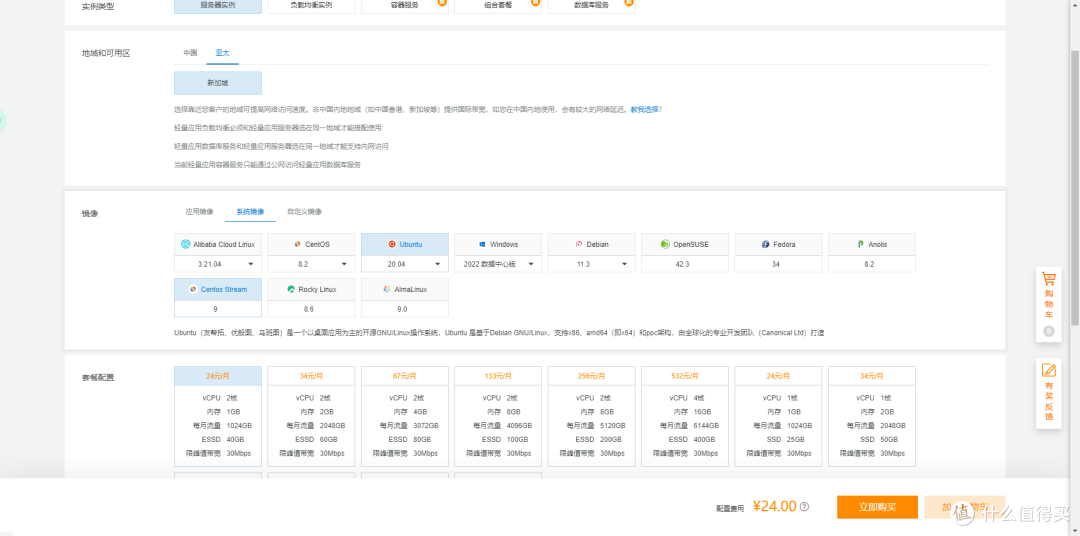Image resolution: width=1080 pixels, height=536 pixels.
Task: Open Debian 11.3 version dropdown
Action: click(x=592, y=264)
